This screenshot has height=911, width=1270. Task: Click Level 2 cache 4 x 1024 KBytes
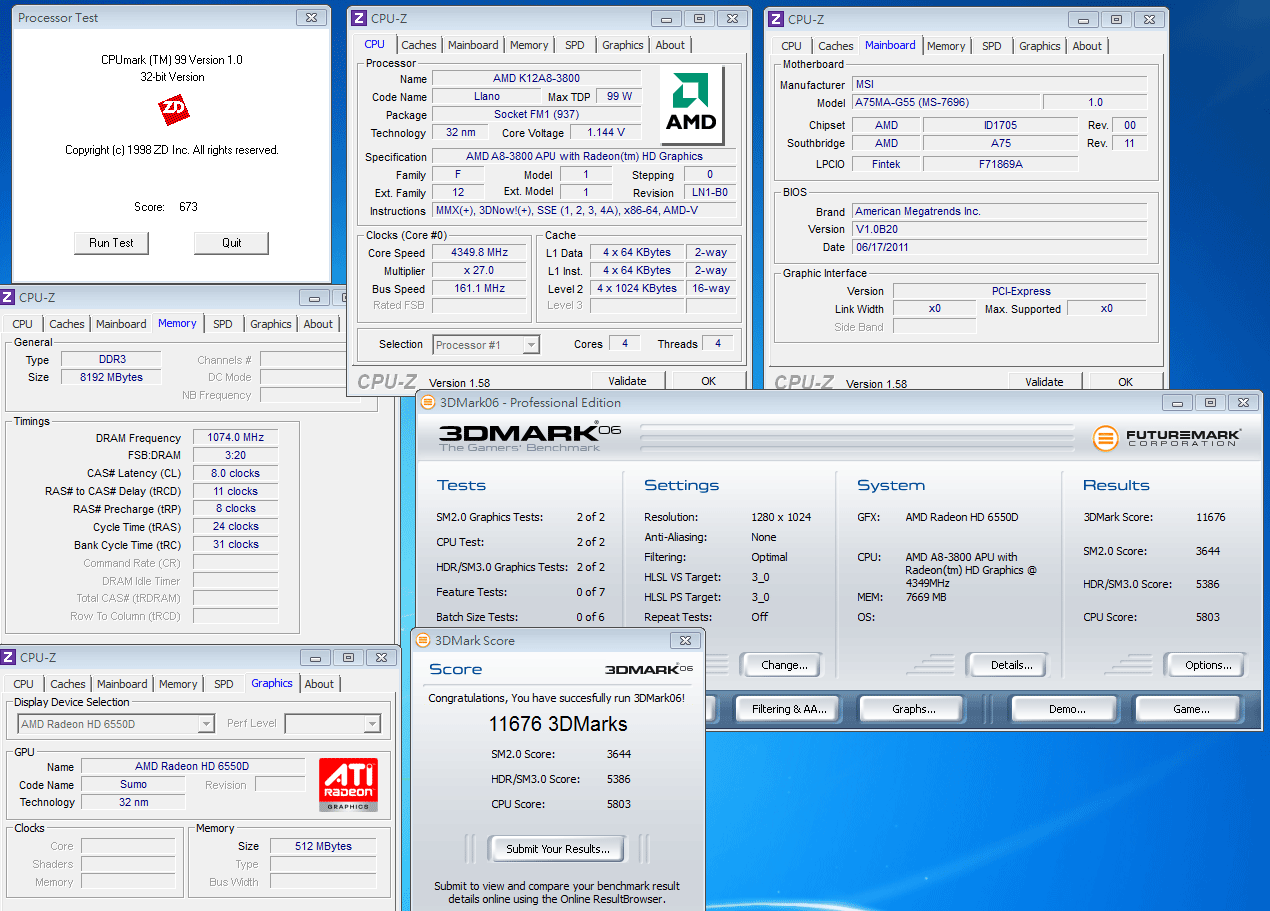pos(639,289)
